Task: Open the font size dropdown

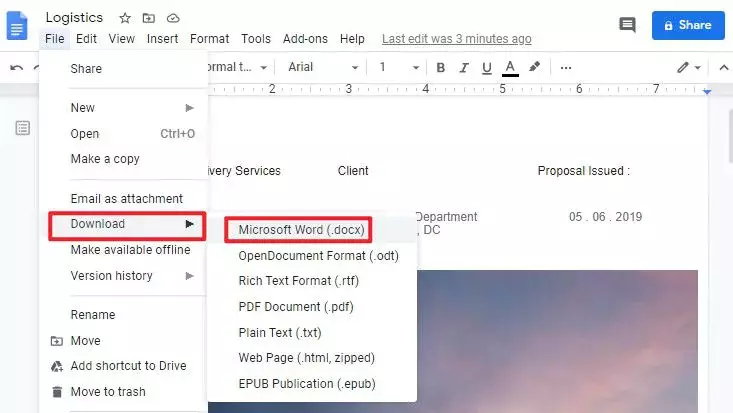Action: [399, 67]
